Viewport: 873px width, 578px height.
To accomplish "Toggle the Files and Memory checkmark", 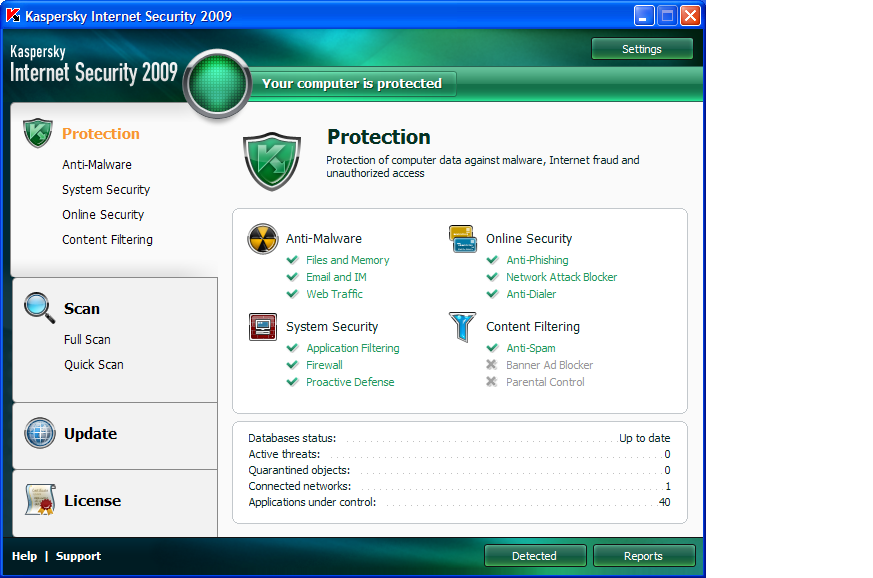I will click(x=292, y=260).
